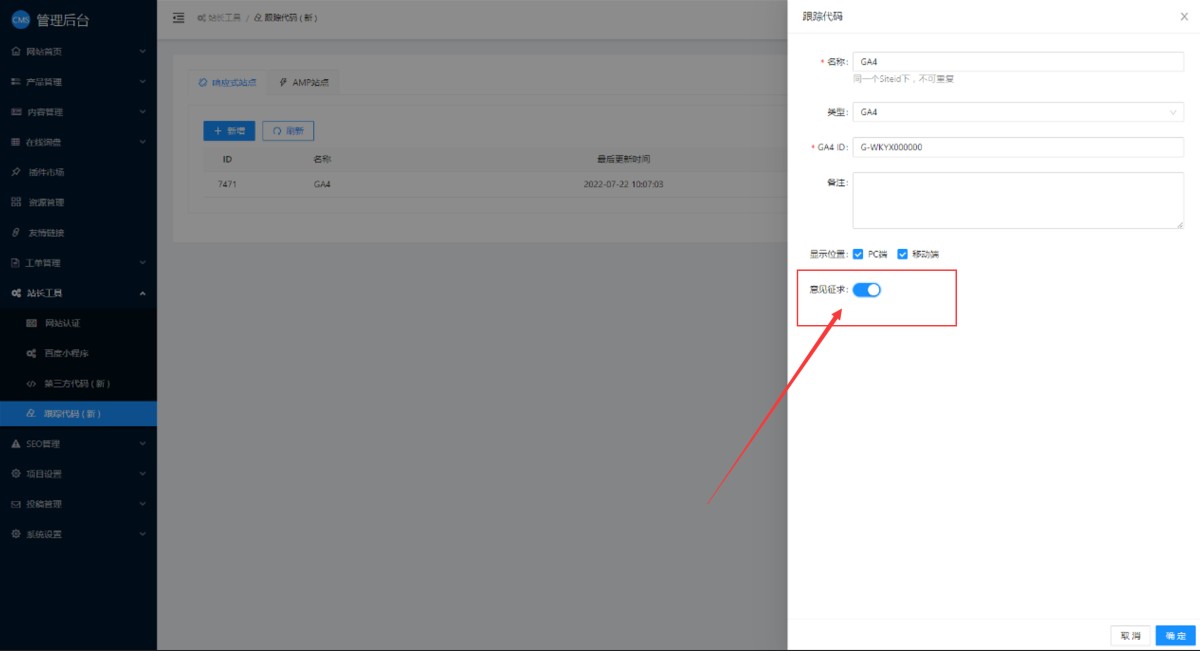The height and width of the screenshot is (651, 1200).
Task: Open the 类型 dropdown showing GA4
Action: point(1017,112)
